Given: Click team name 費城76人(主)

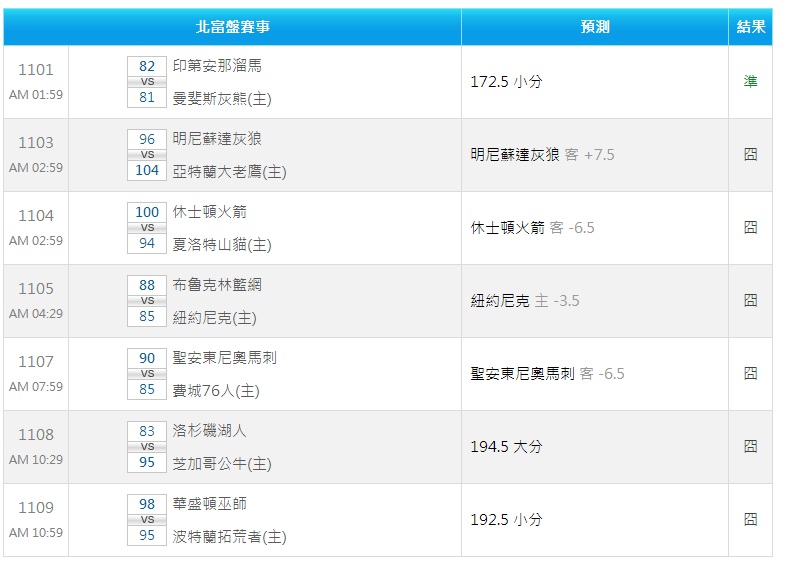Looking at the screenshot, I should 216,391.
